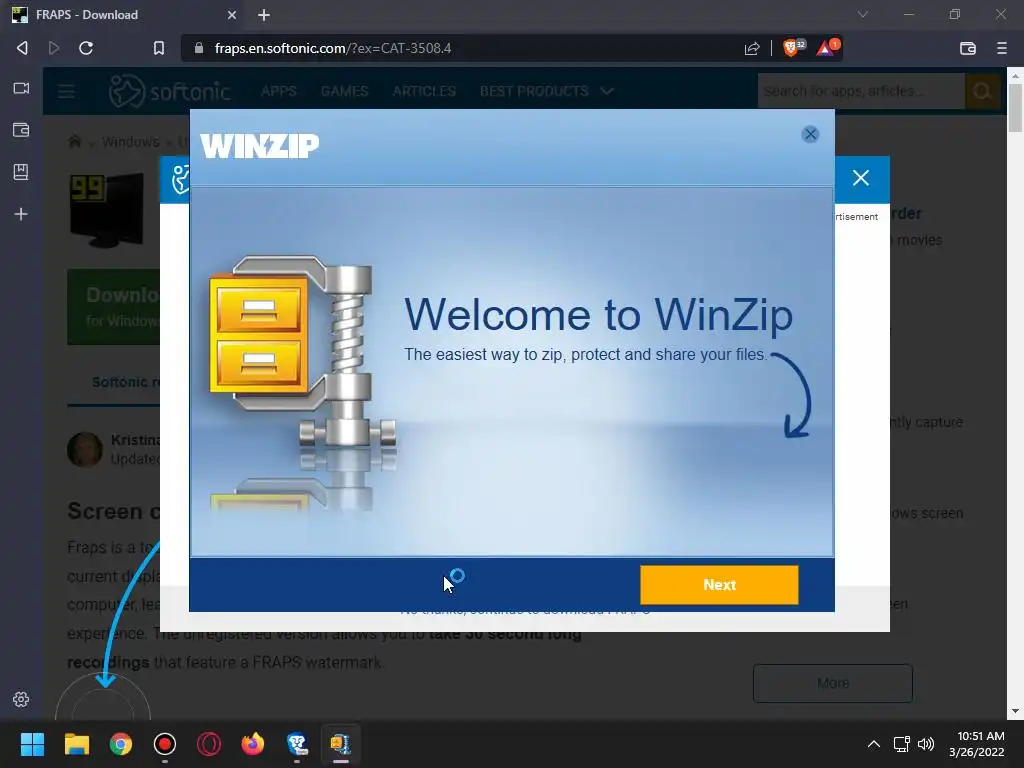Open Brave browser from taskbar
Image resolution: width=1024 pixels, height=768 pixels.
(297, 744)
